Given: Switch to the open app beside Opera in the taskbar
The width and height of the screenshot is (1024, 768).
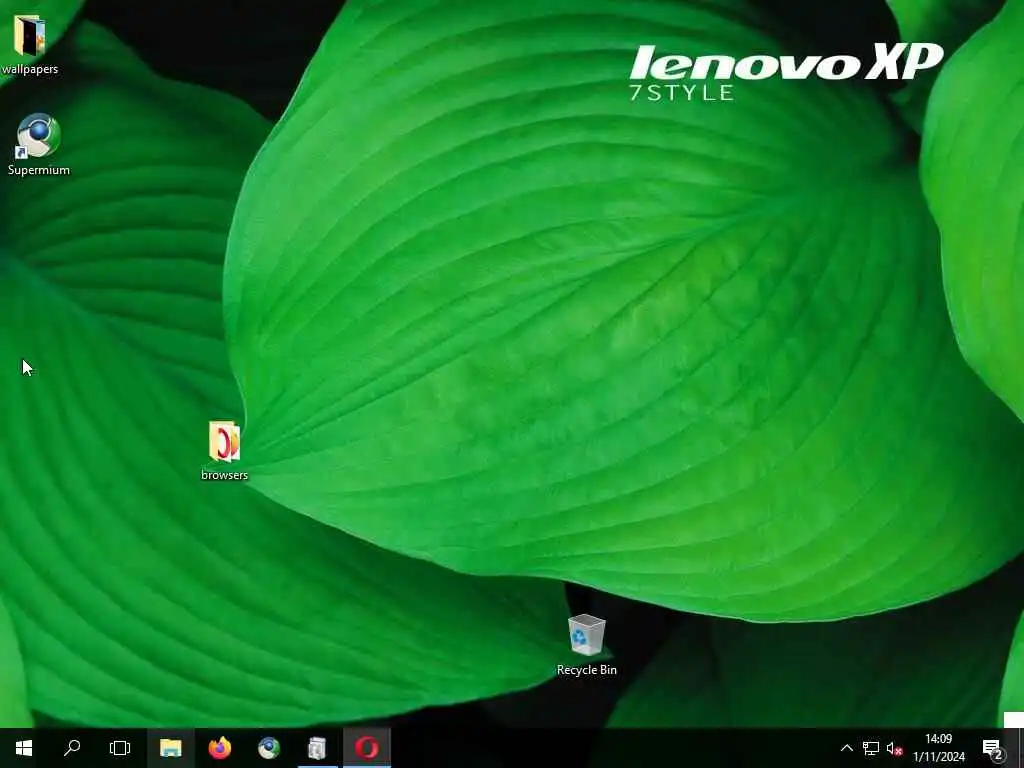Looking at the screenshot, I should tap(317, 748).
